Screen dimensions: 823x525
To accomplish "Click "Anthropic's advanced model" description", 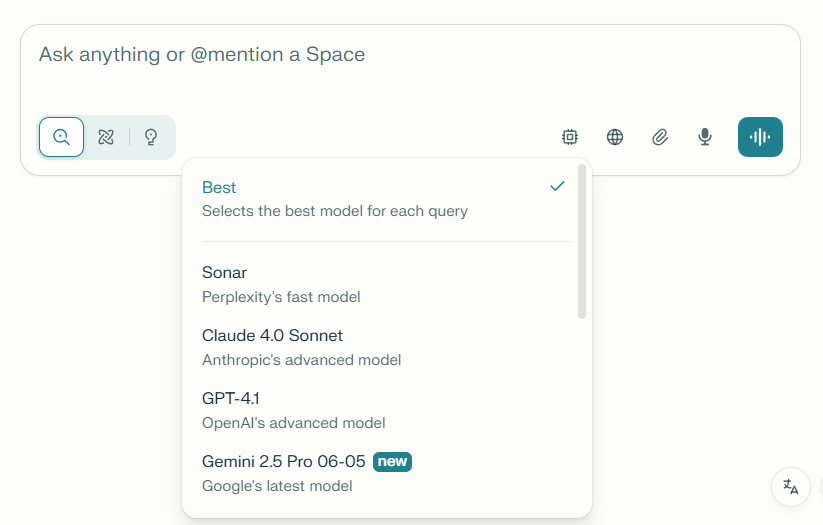I will [x=302, y=360].
